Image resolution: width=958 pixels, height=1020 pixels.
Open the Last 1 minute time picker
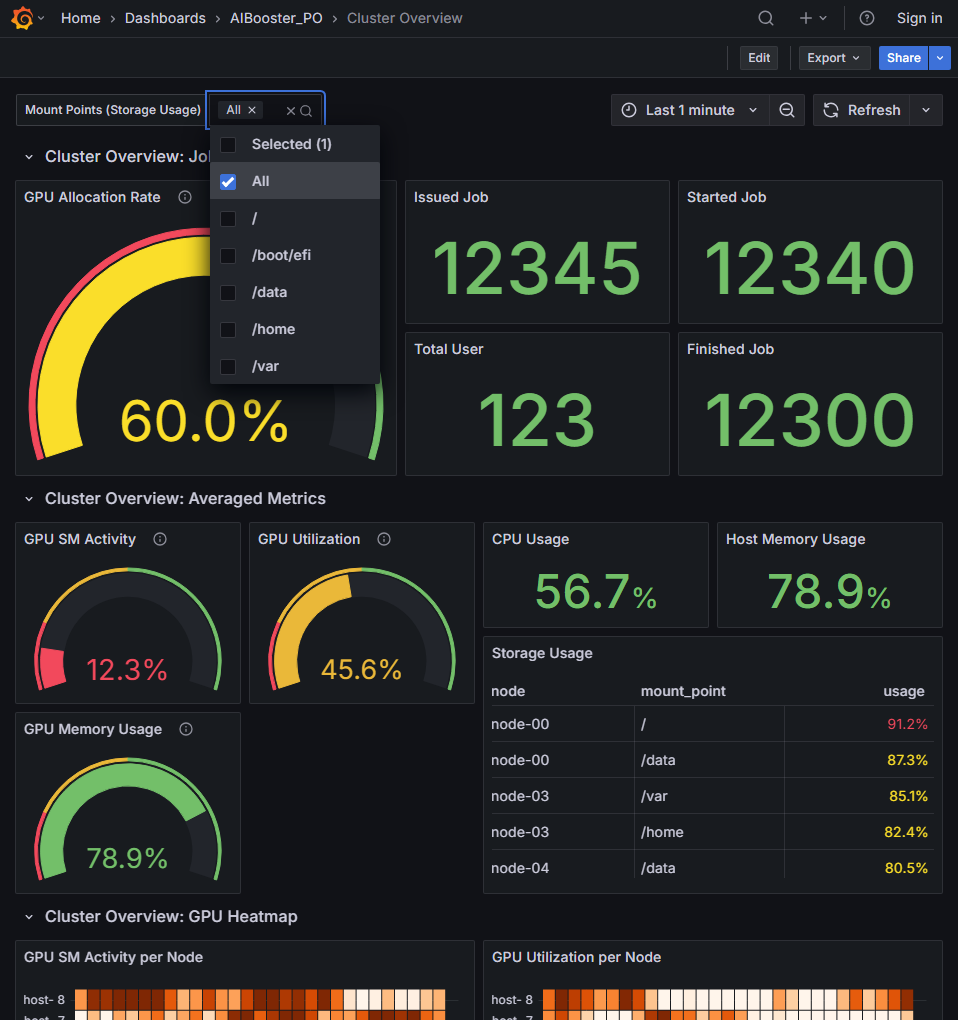690,110
